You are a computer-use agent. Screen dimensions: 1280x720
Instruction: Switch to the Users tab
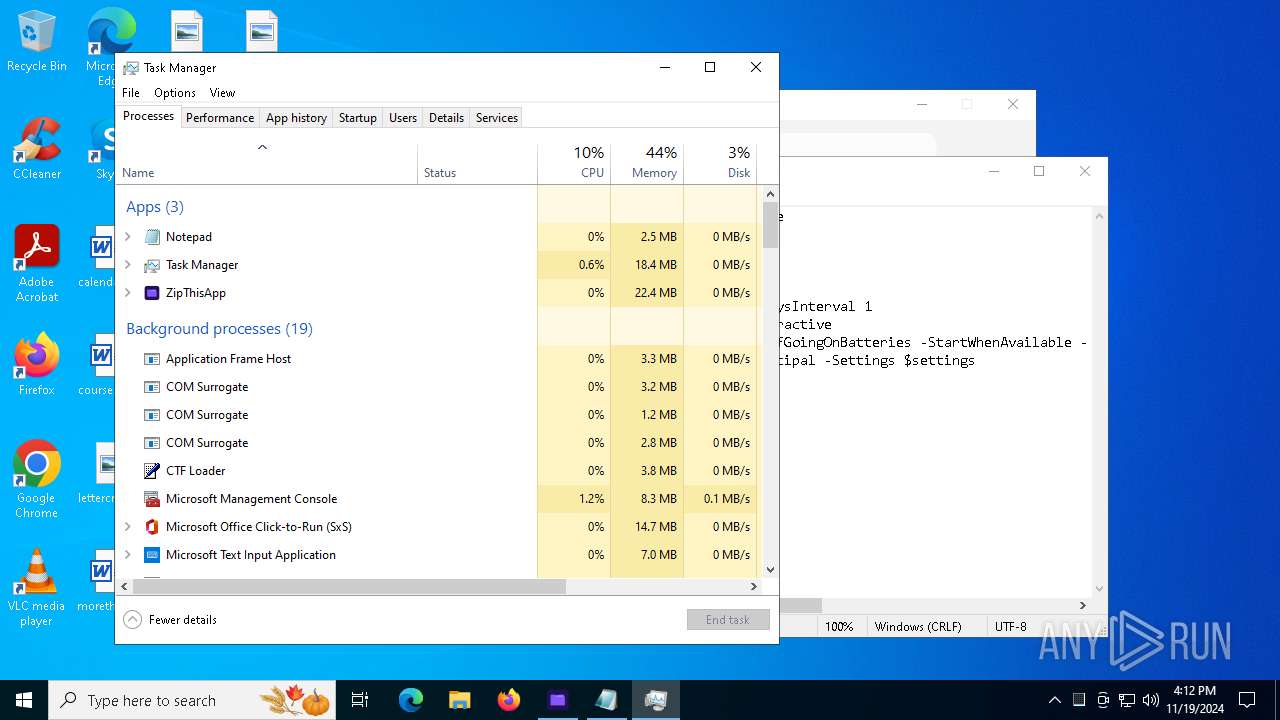(x=403, y=118)
